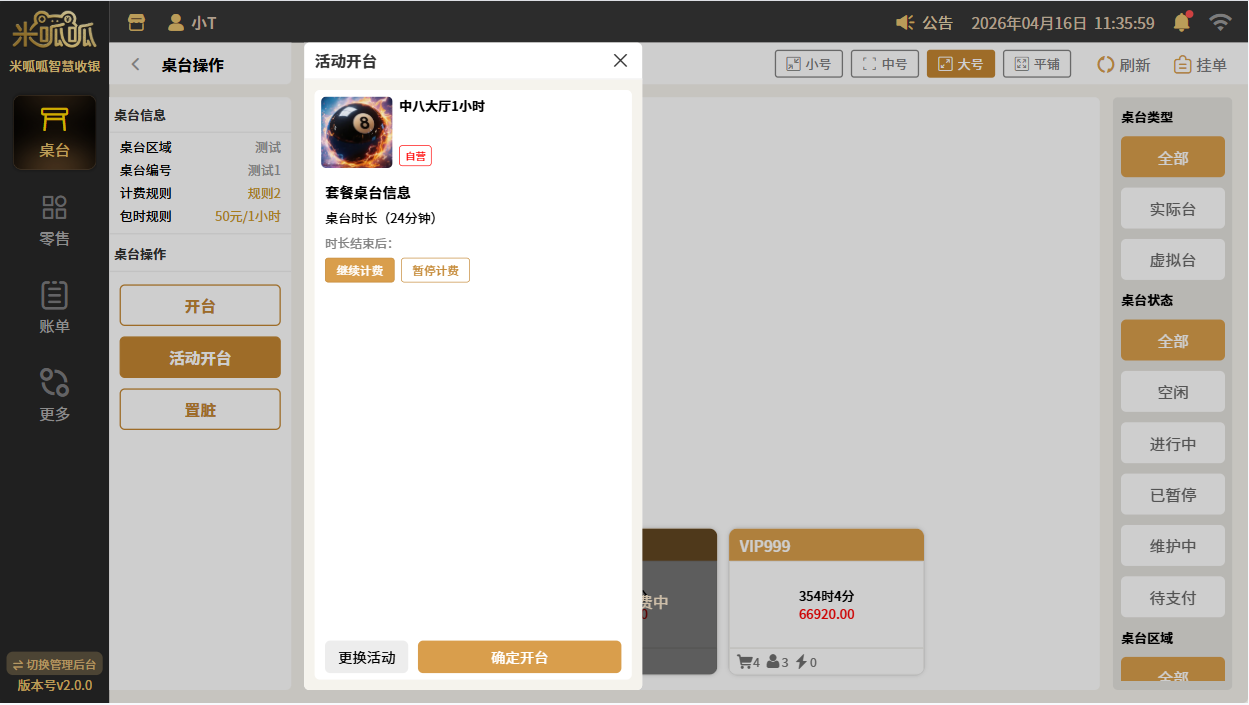Open the 小T user profile icon
The width and height of the screenshot is (1249, 705).
coord(176,22)
